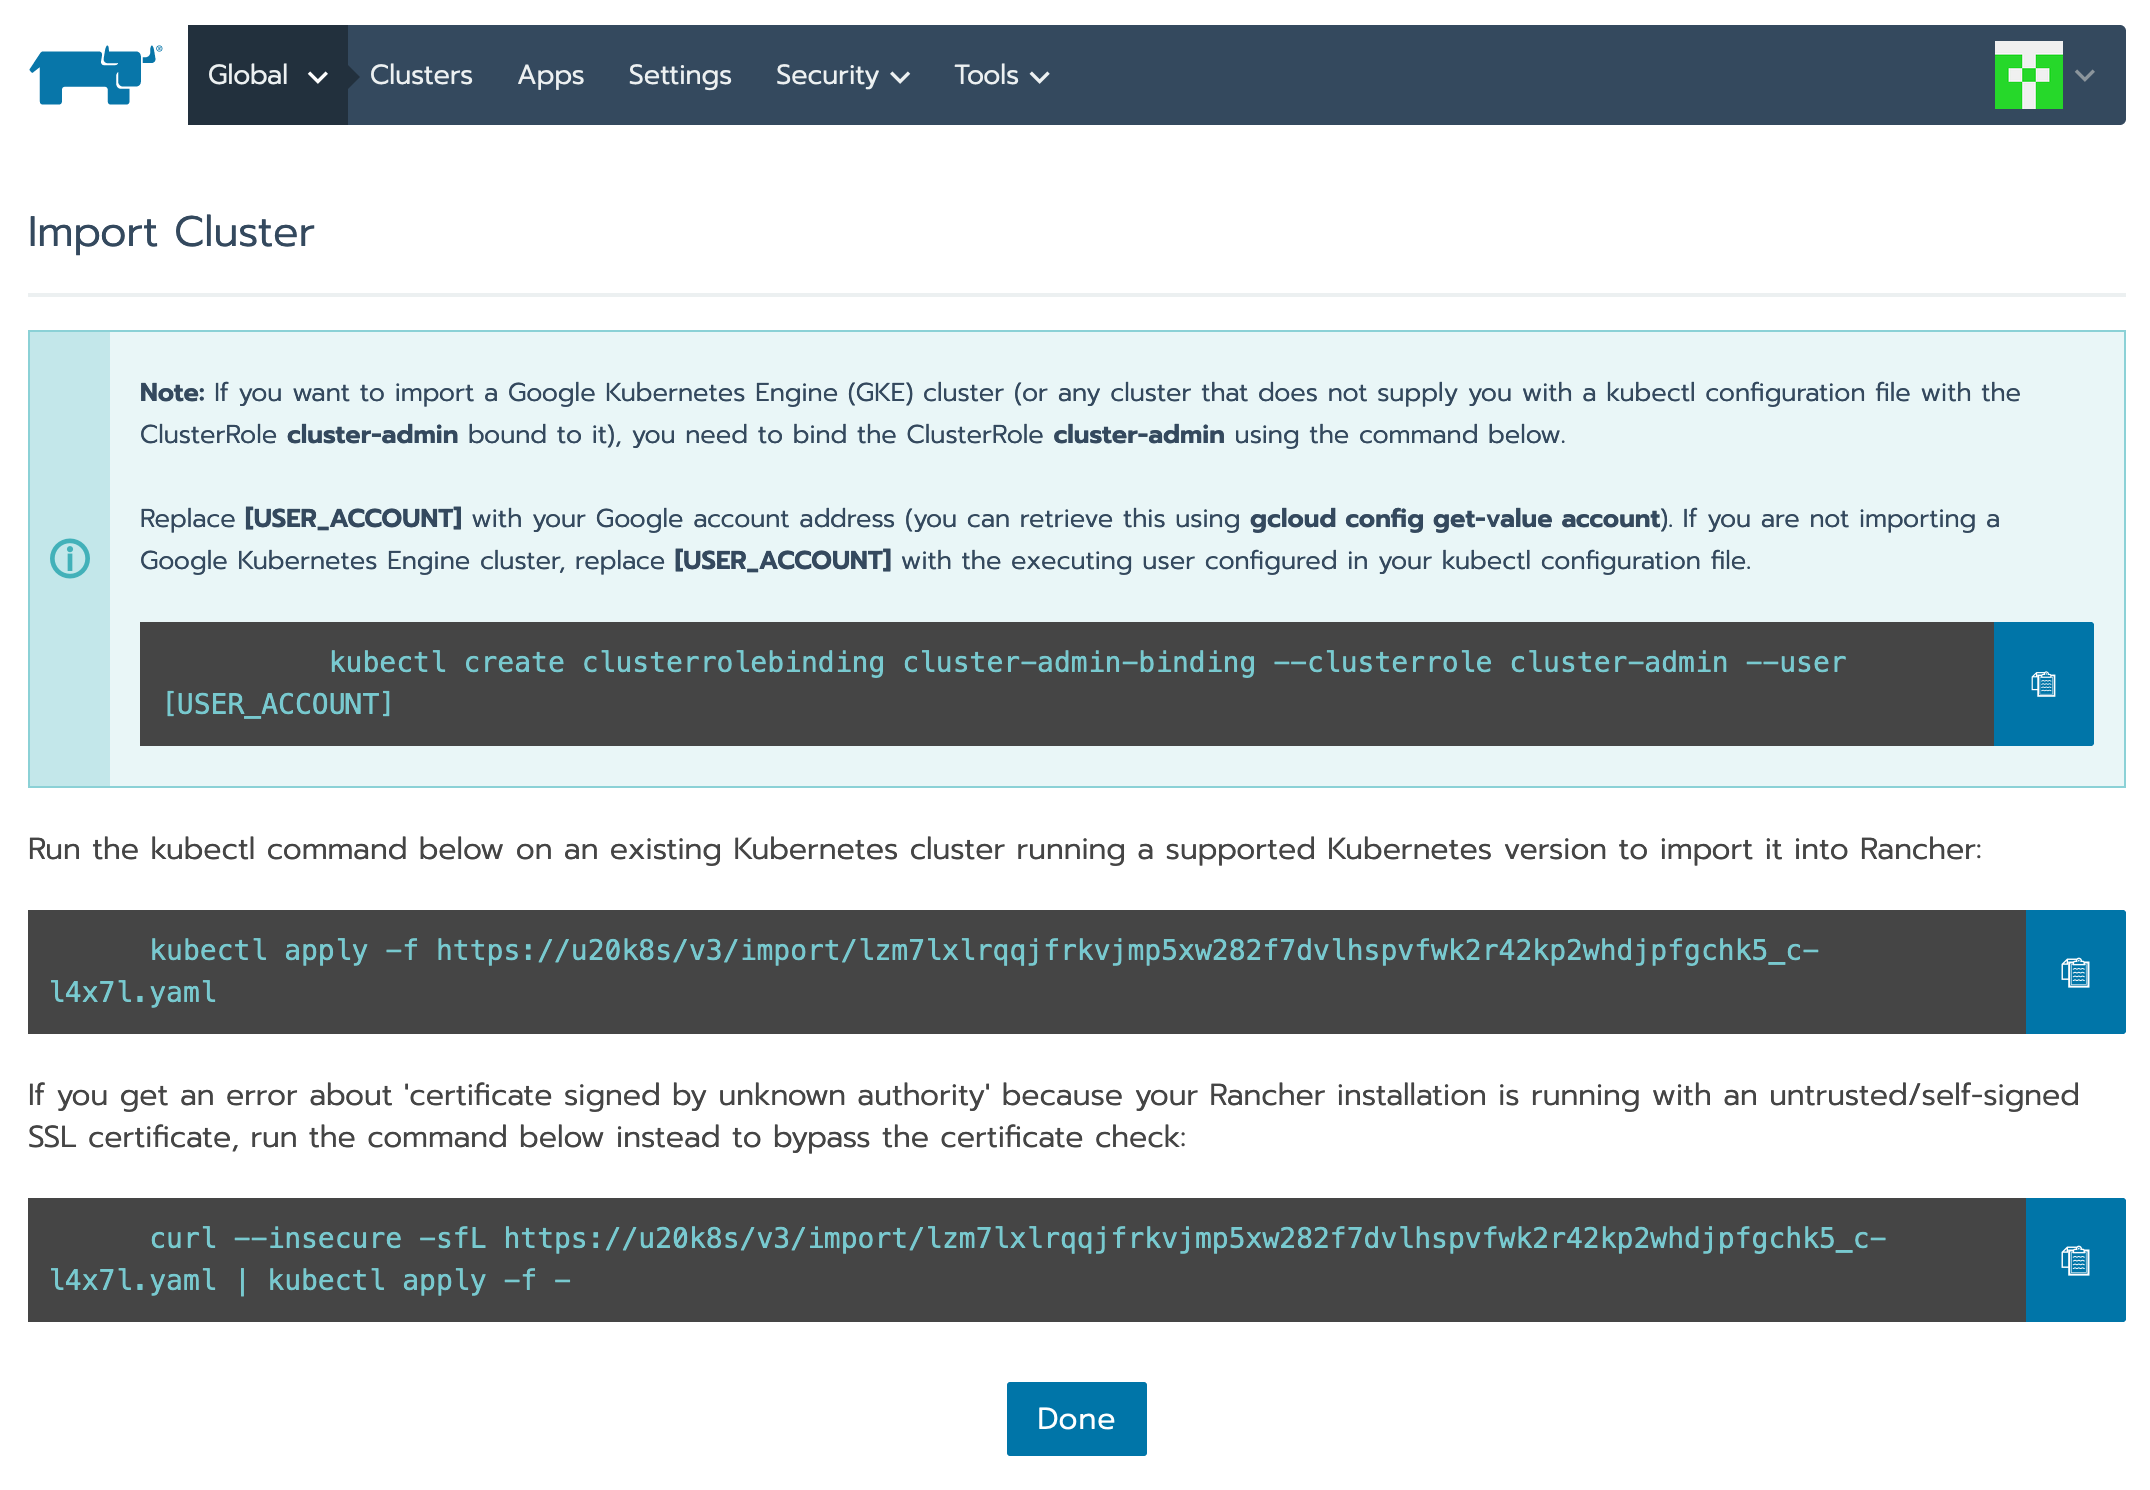Screen dimensions: 2150x1490
Task: Click the info circle icon in note
Action: pos(70,558)
